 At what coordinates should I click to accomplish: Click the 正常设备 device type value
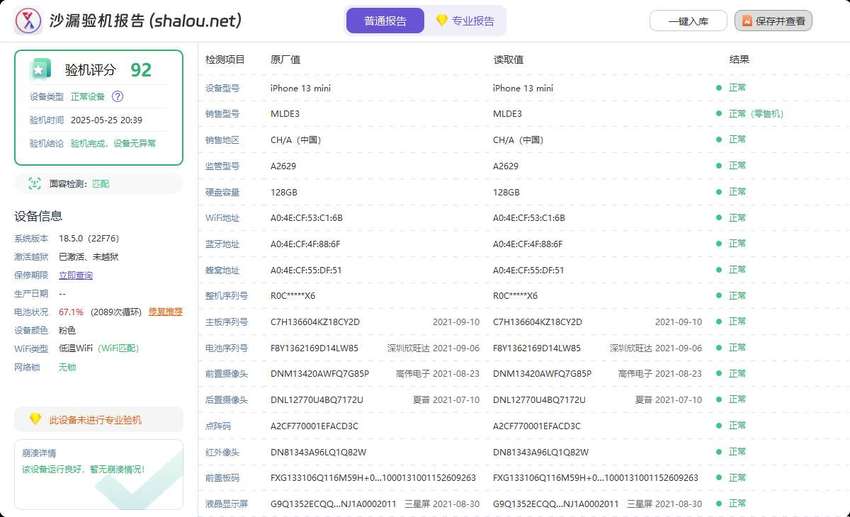tap(88, 96)
